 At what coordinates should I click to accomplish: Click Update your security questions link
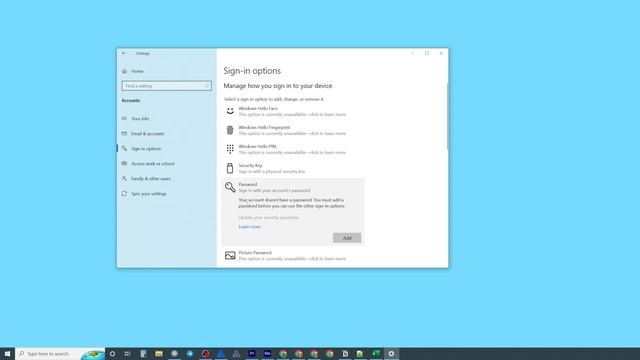(269, 218)
